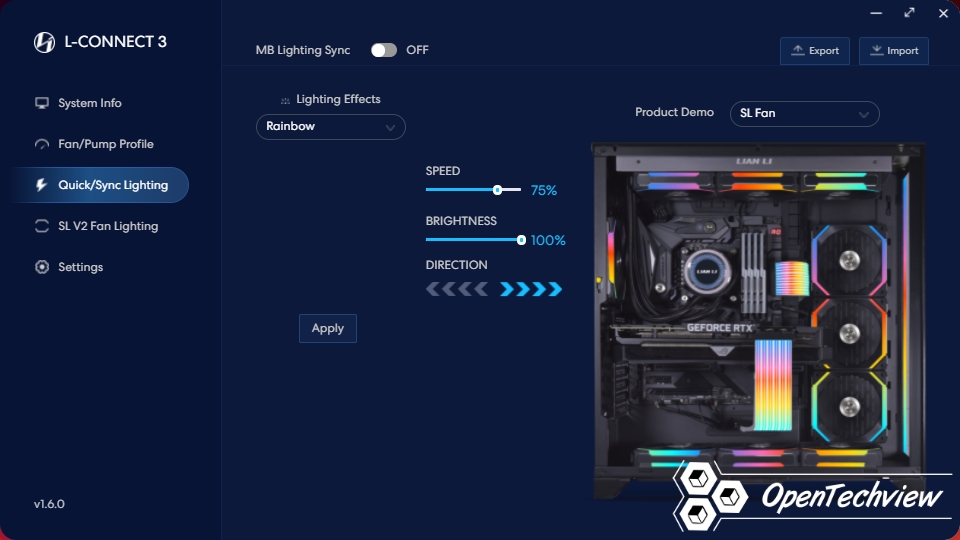960x540 pixels.
Task: Click the Apply button
Action: 328,328
